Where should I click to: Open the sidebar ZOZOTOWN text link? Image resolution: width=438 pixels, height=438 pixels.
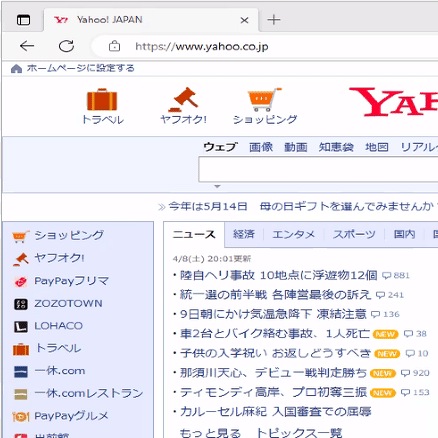[68, 304]
